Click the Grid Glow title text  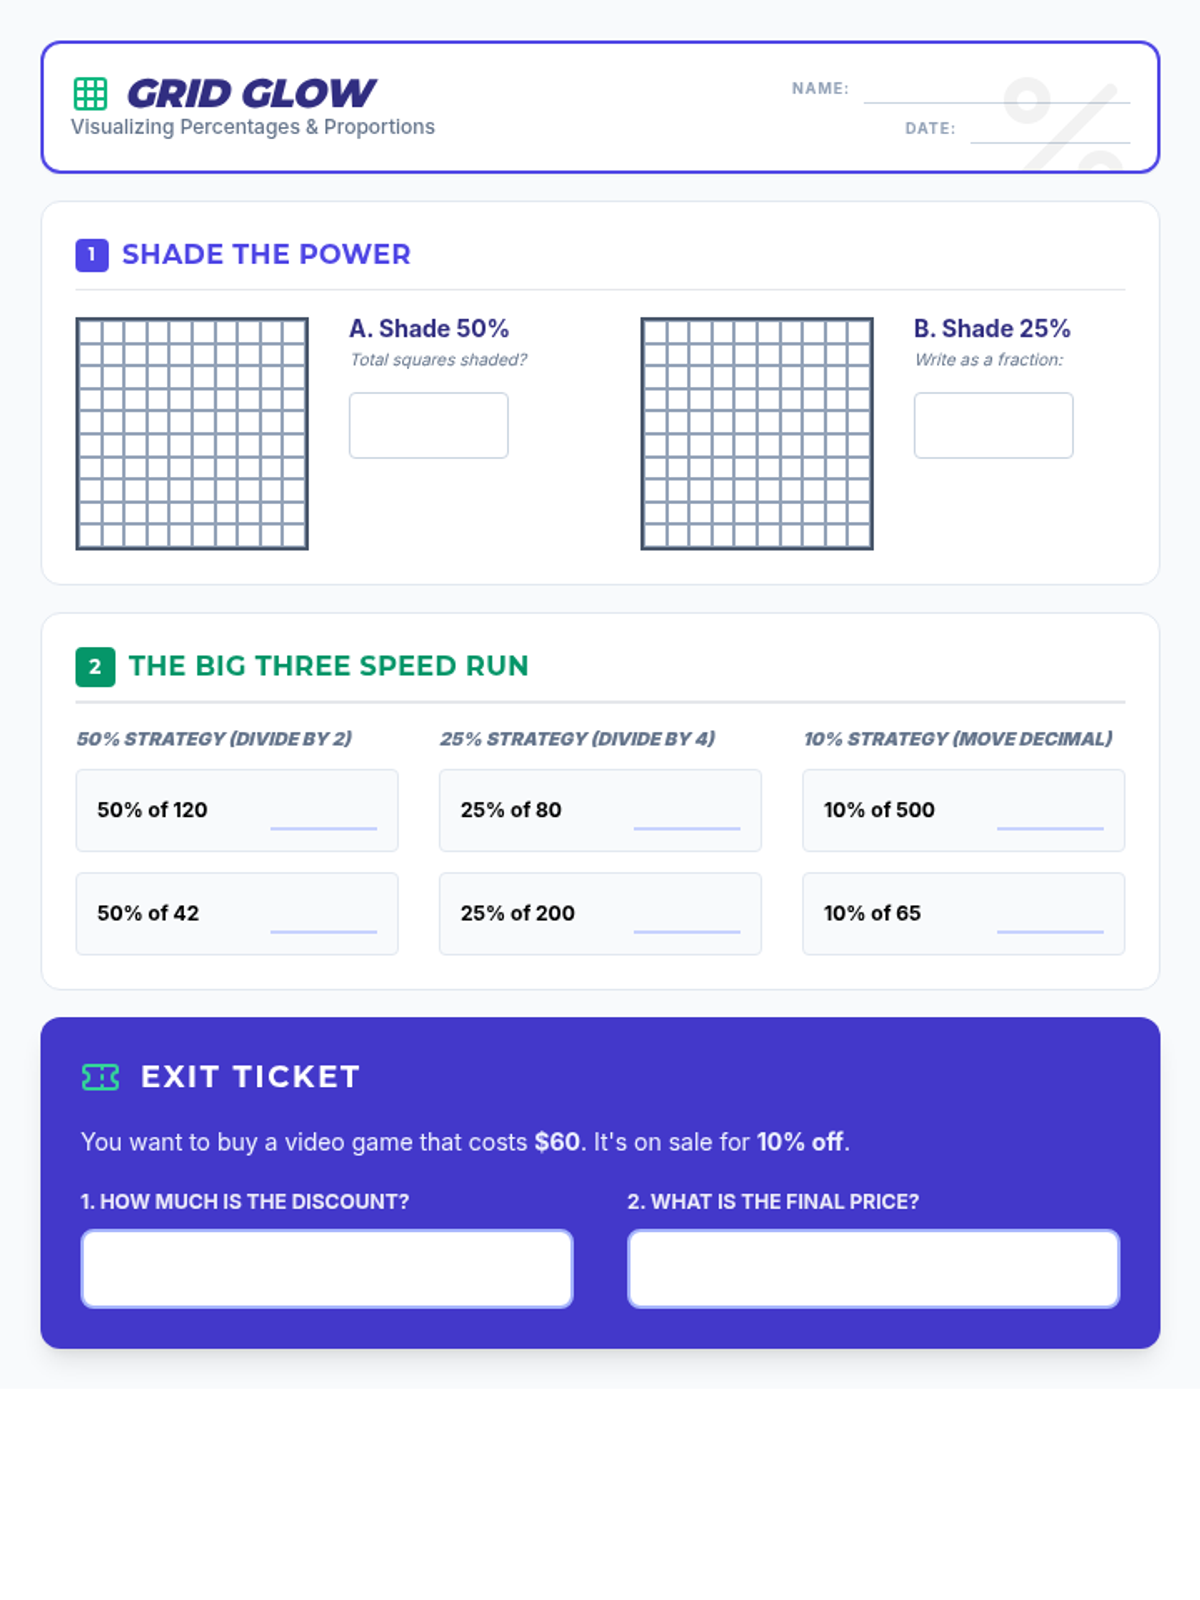click(x=251, y=93)
